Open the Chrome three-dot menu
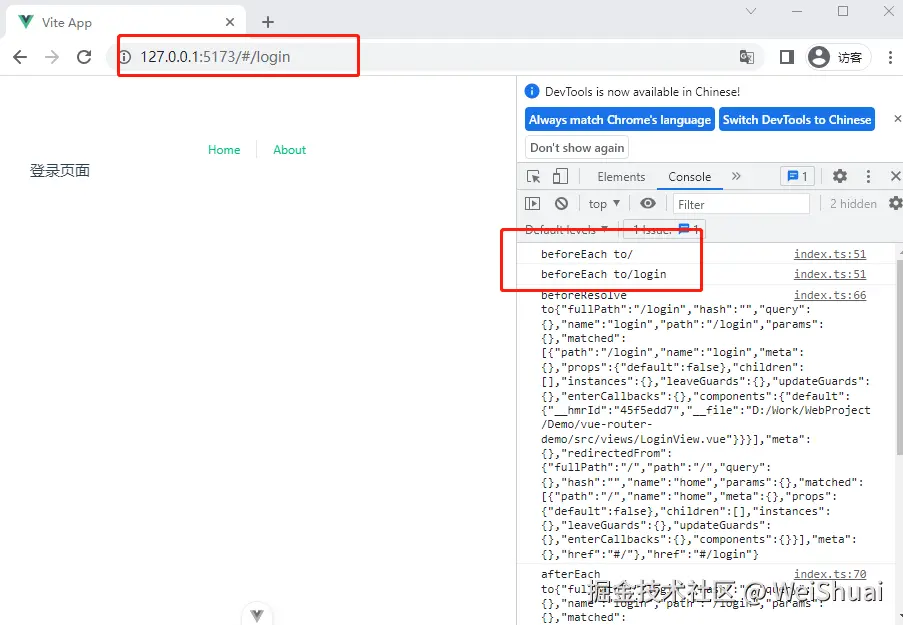This screenshot has width=903, height=625. [x=890, y=57]
